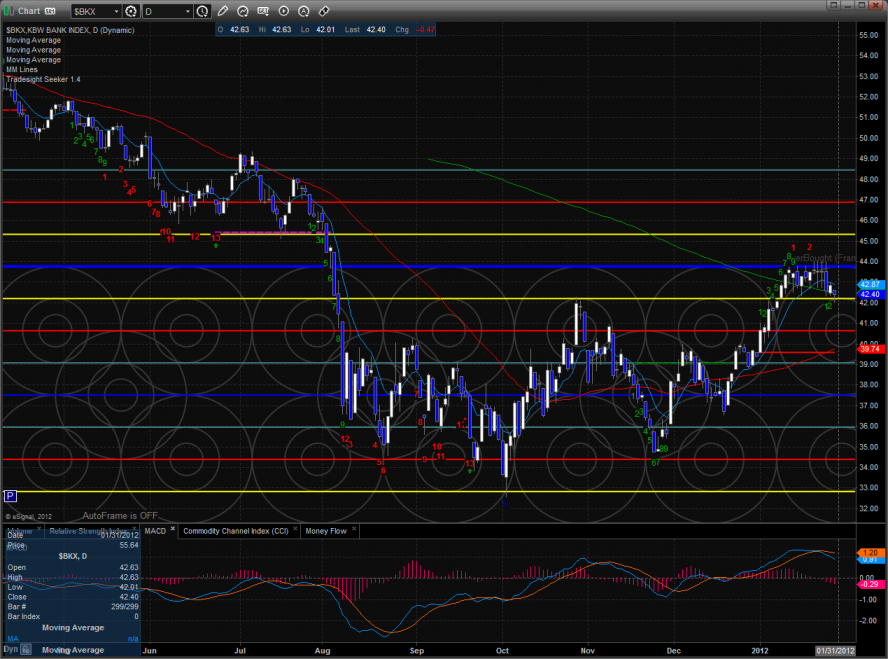
Task: Switch to Commodity Channel Index (CCI) tab
Action: pyautogui.click(x=236, y=531)
